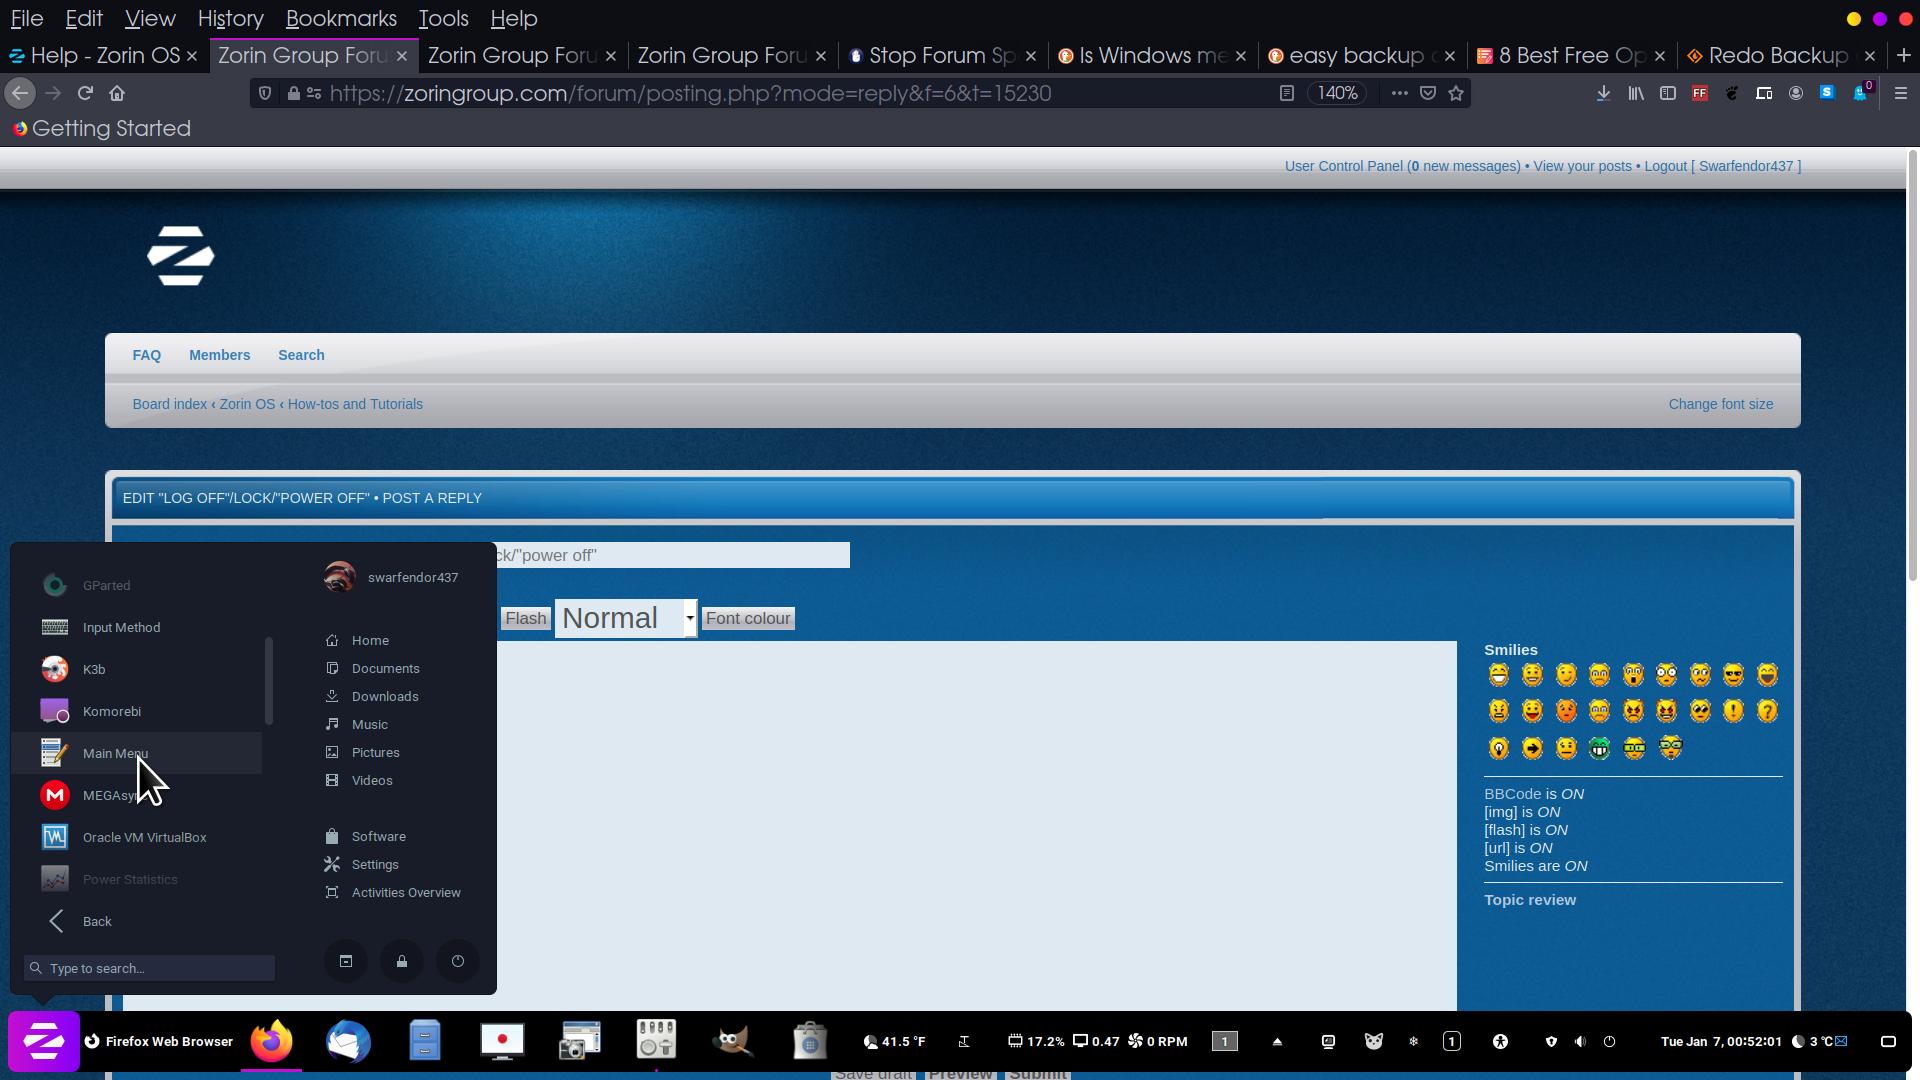The width and height of the screenshot is (1920, 1080).
Task: Open the Firefox library icon
Action: [x=1636, y=93]
